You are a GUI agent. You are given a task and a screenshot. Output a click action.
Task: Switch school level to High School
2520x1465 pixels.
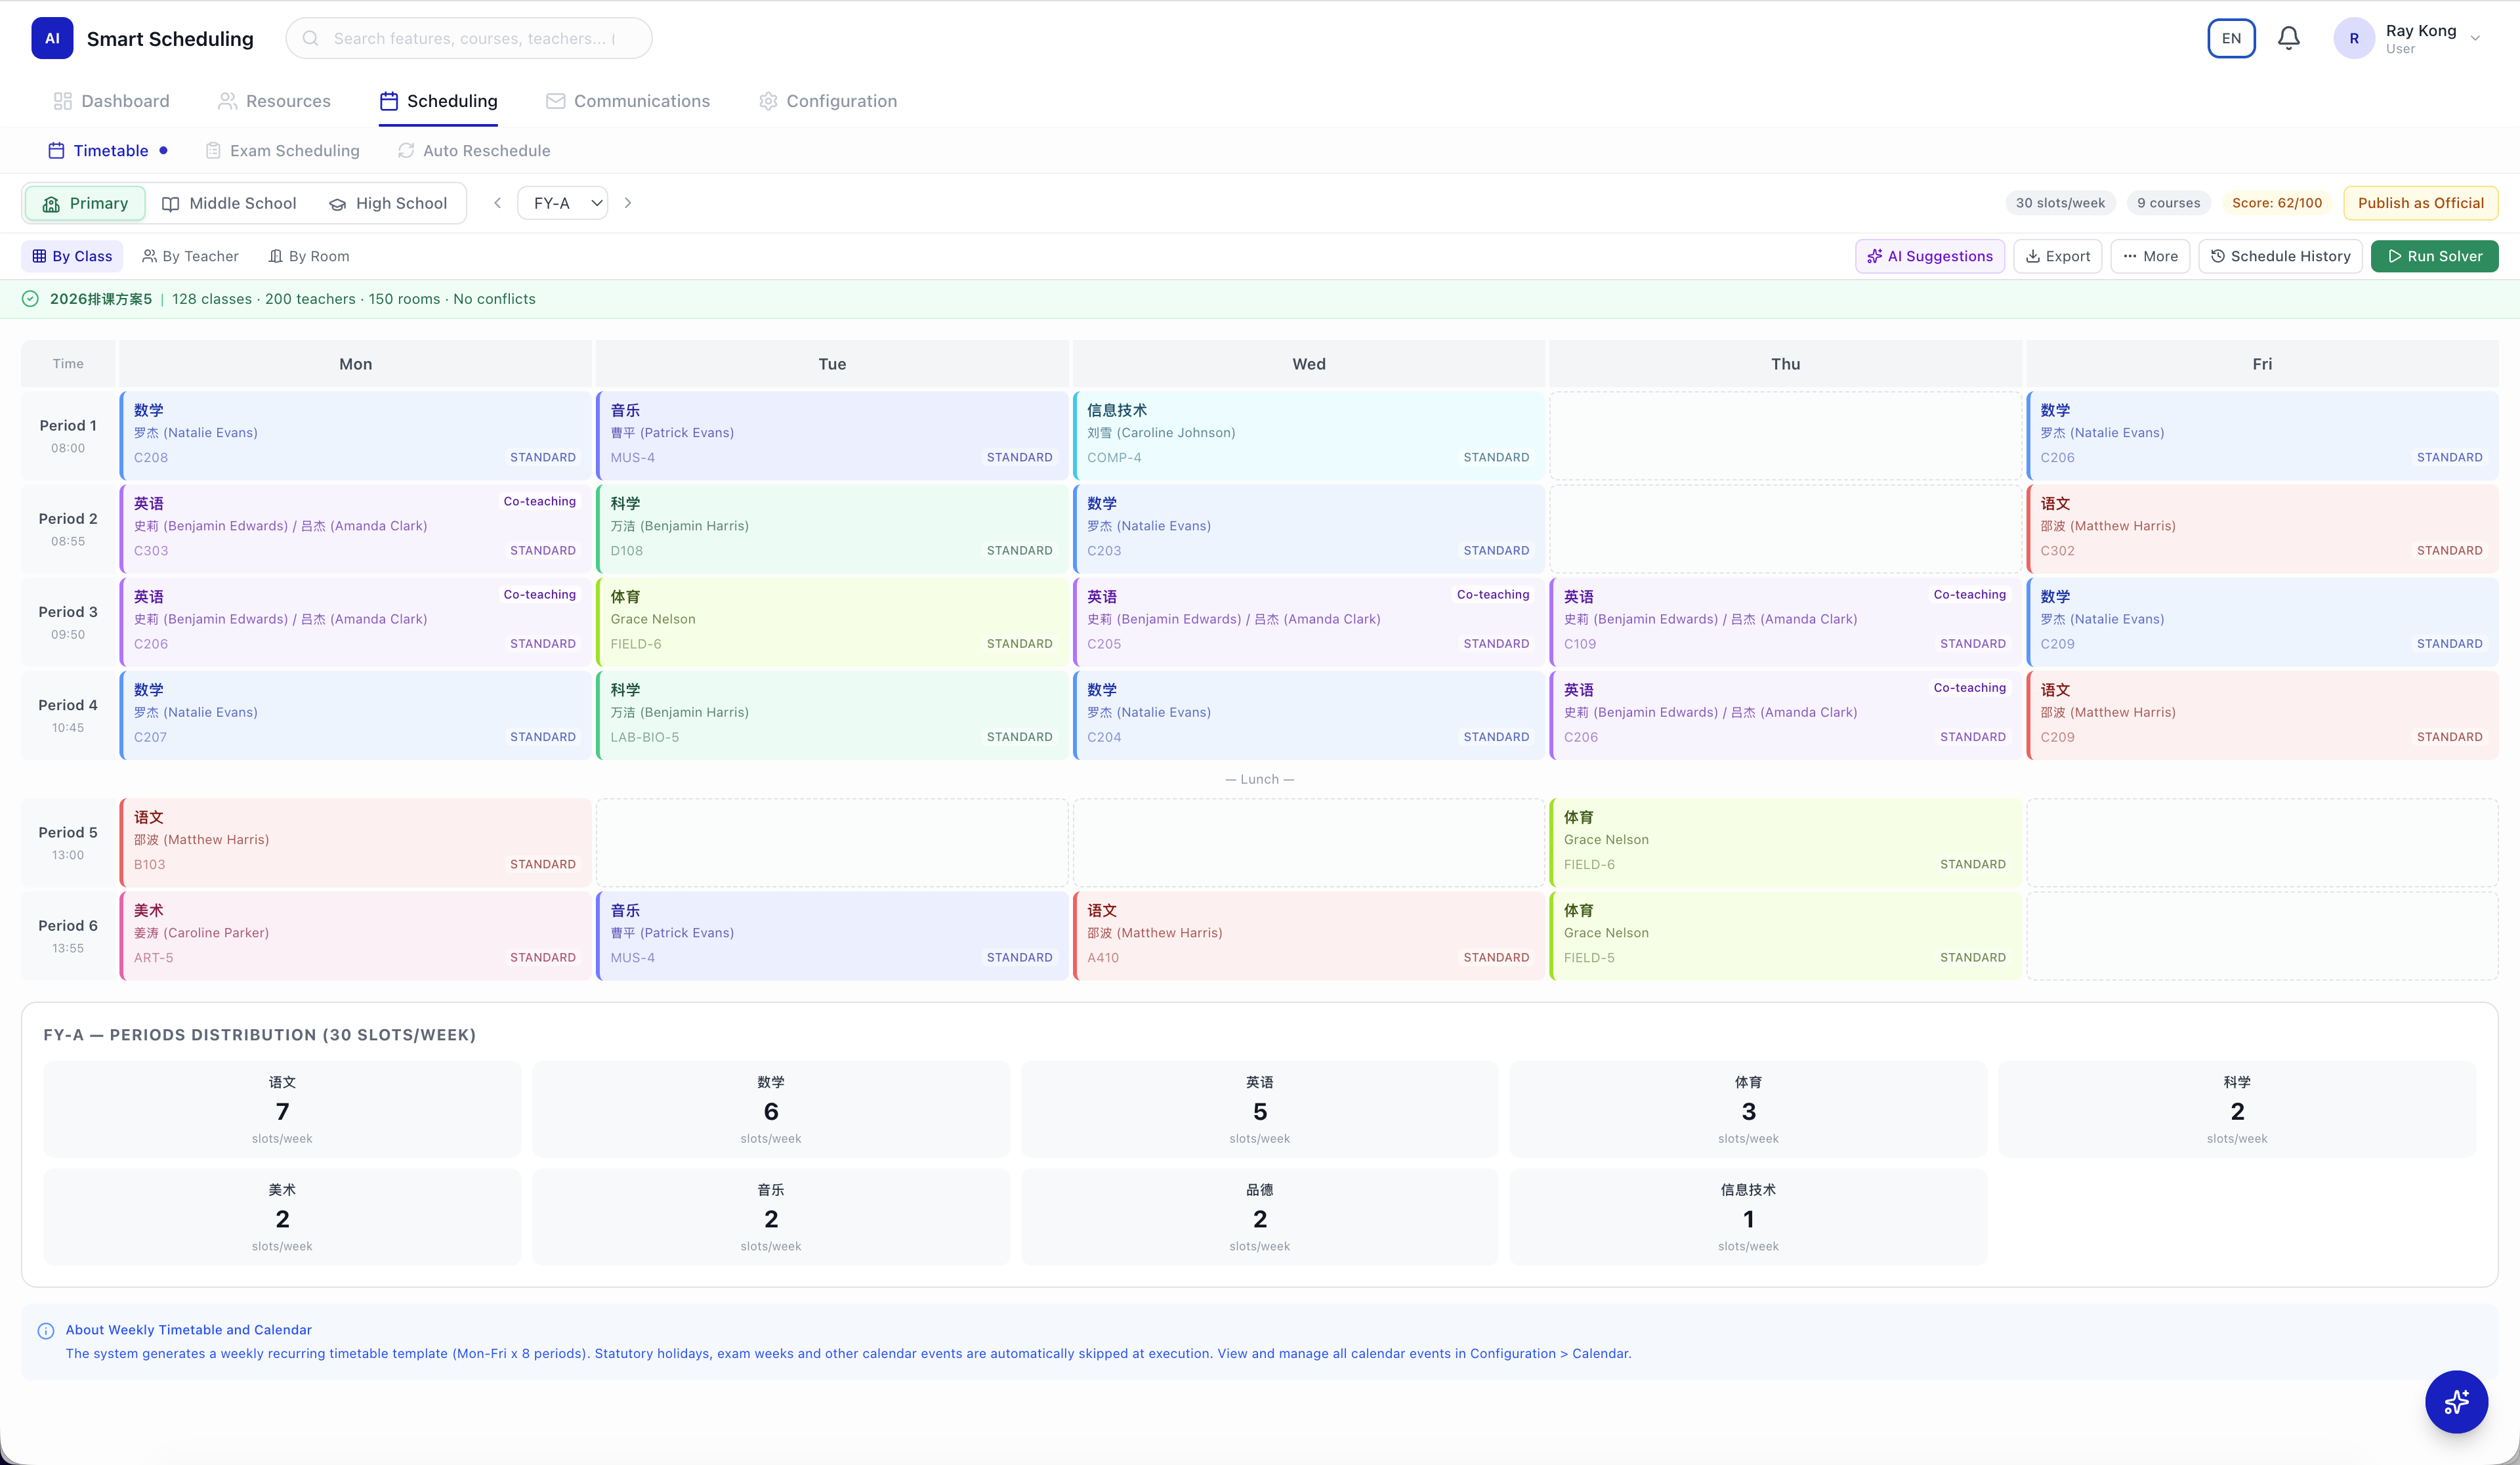387,203
